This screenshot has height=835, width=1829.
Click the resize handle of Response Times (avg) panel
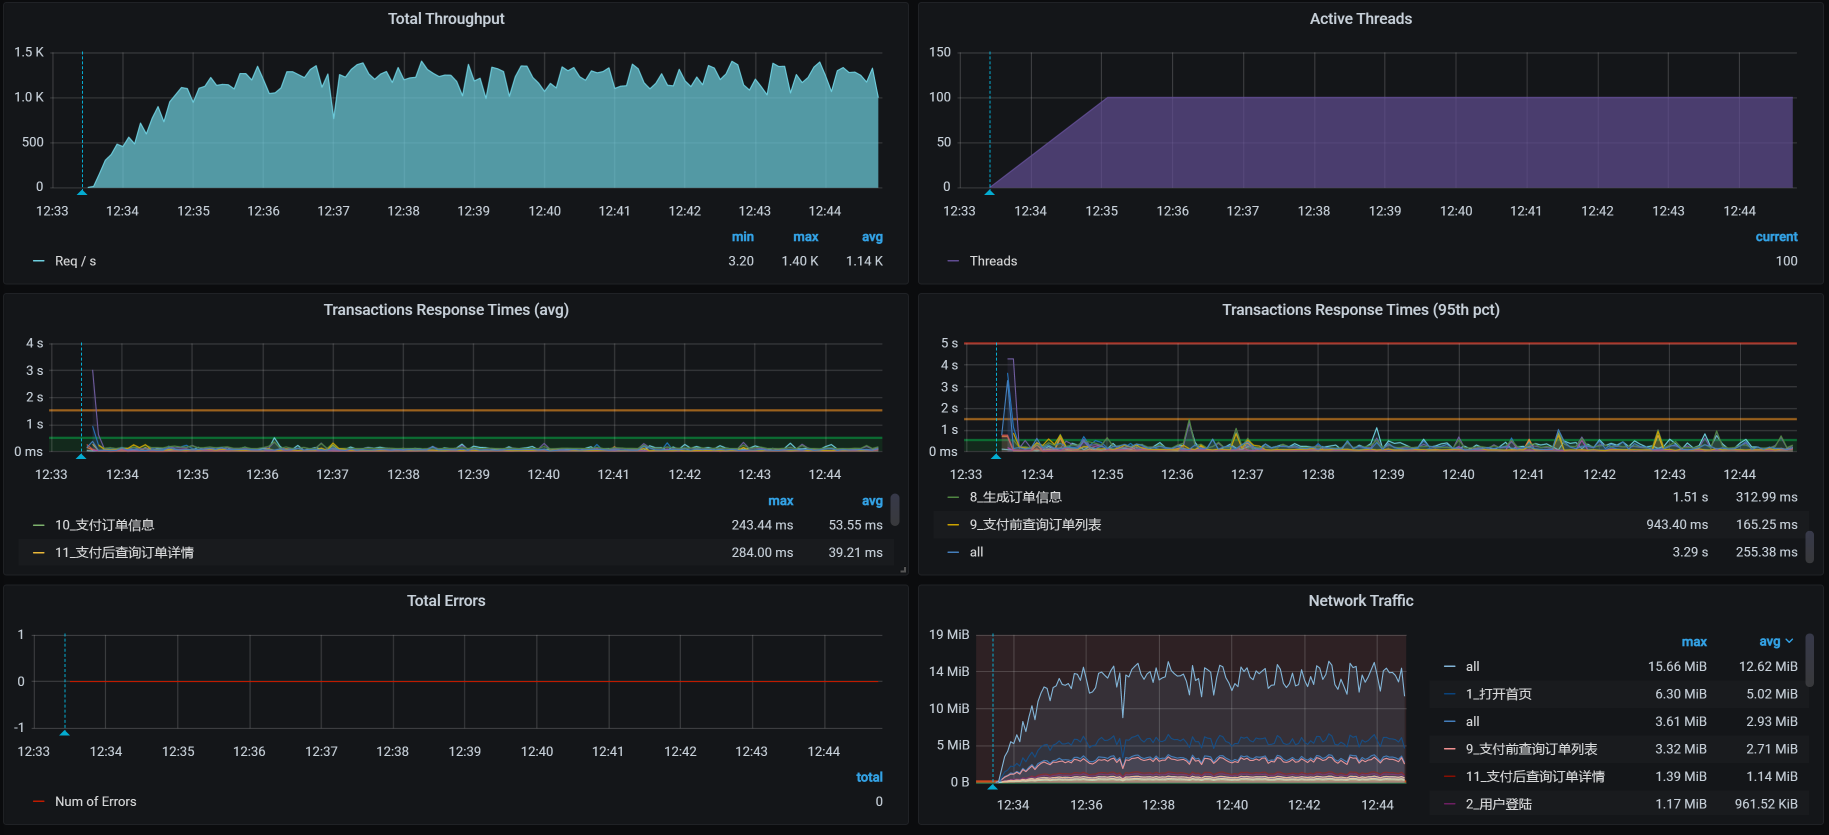903,569
